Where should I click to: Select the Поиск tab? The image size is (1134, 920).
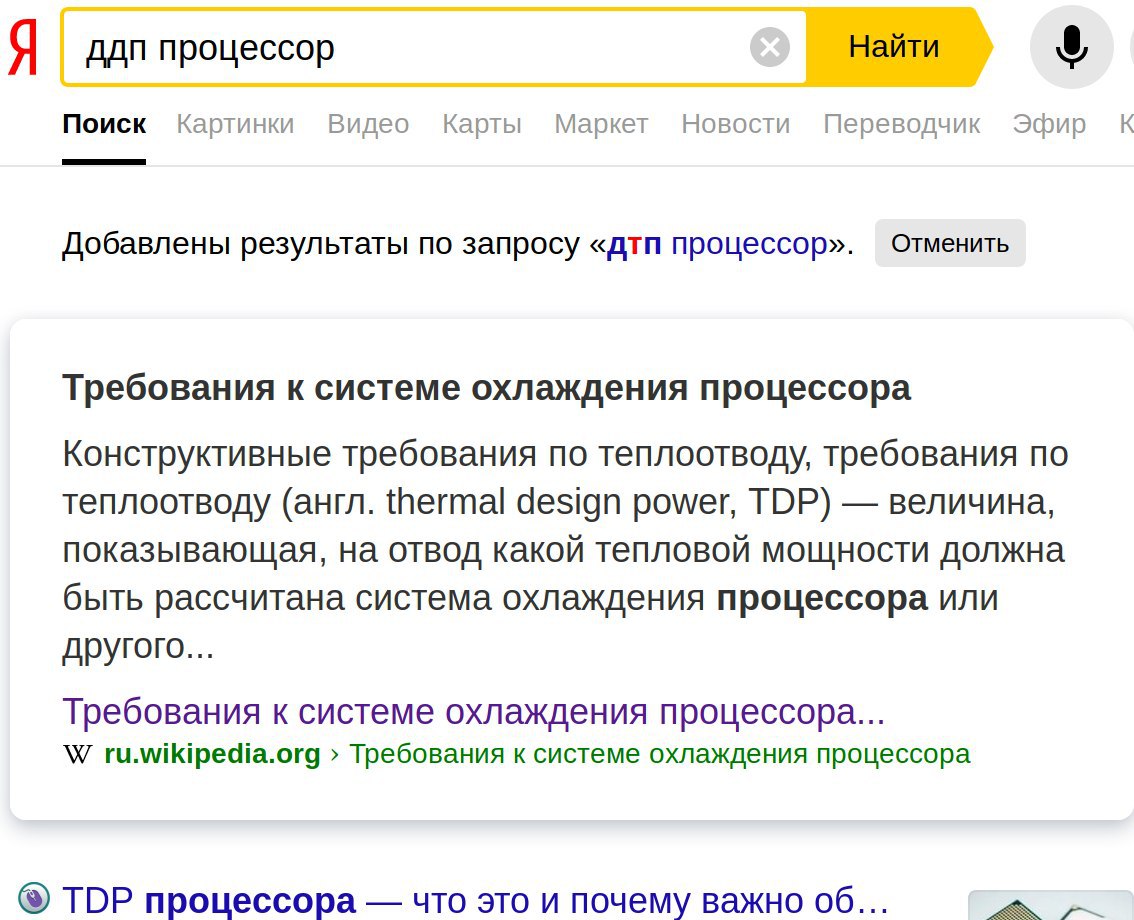[x=104, y=124]
